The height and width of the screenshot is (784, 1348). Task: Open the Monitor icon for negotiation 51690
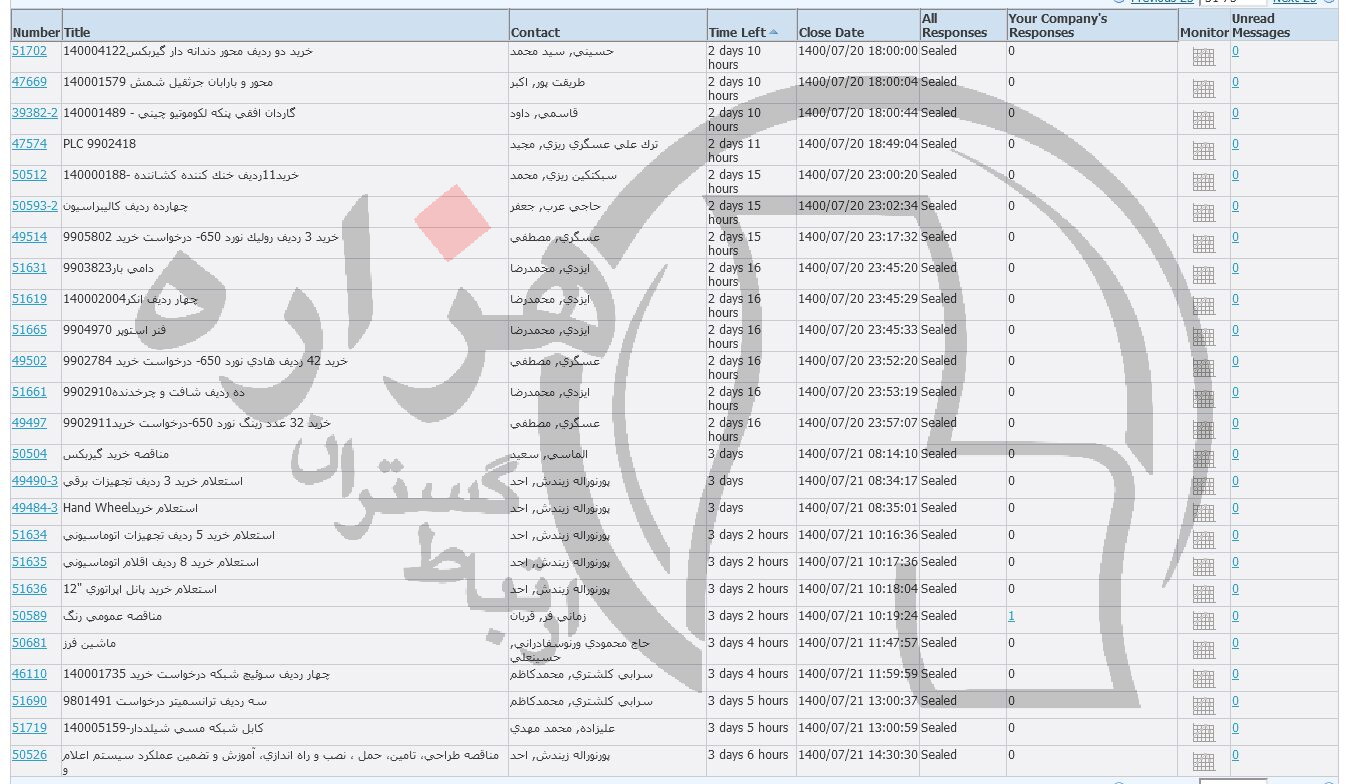click(1204, 706)
